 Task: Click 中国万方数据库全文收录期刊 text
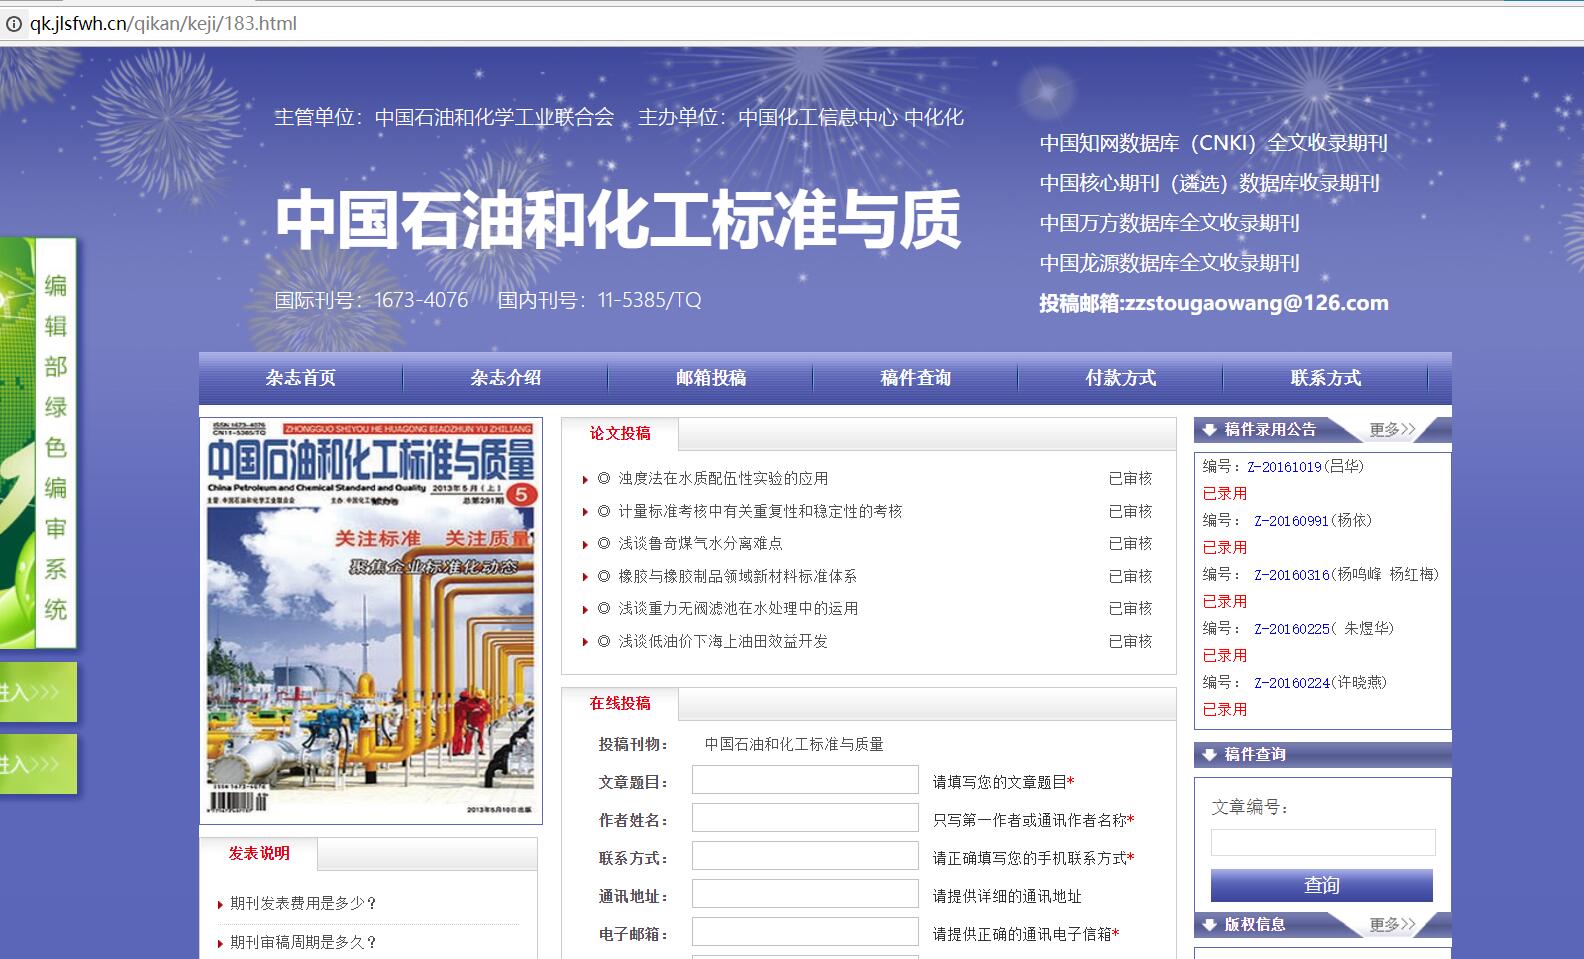(x=1170, y=223)
